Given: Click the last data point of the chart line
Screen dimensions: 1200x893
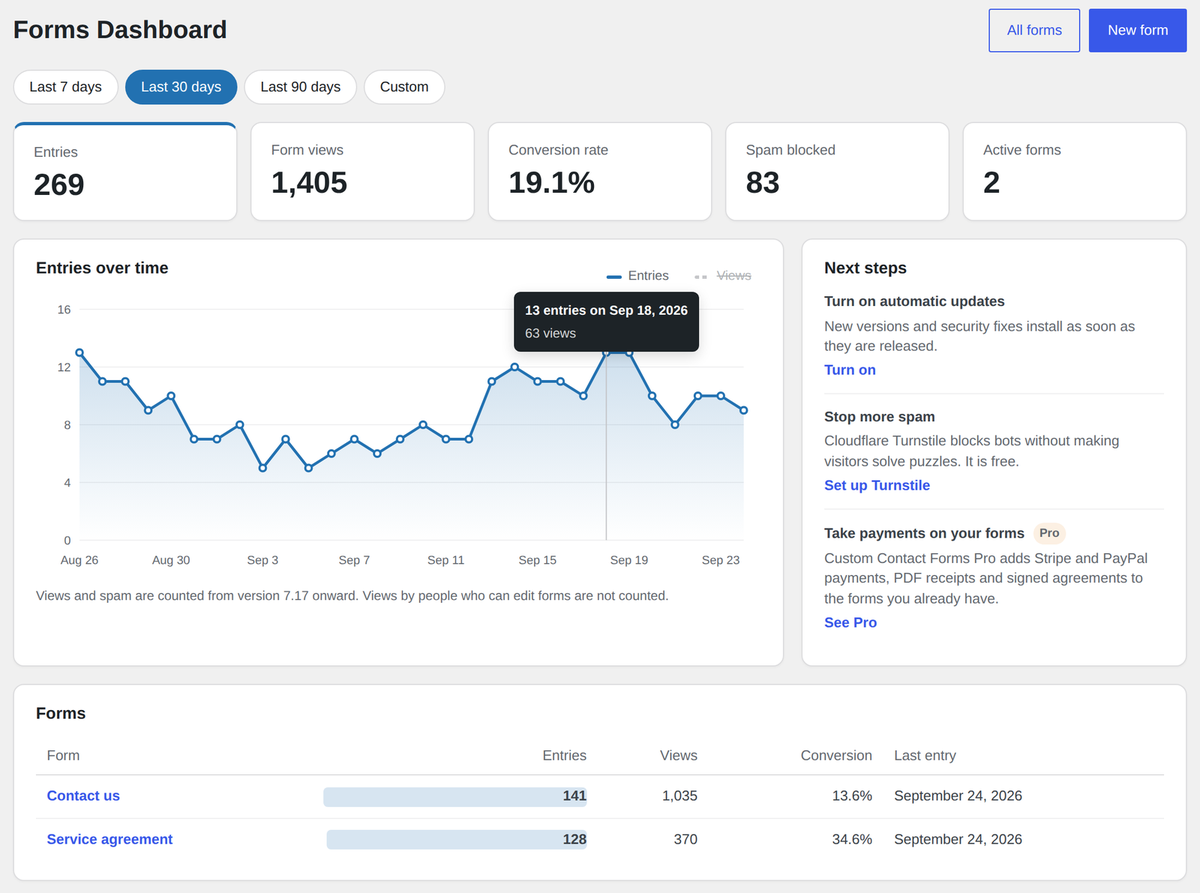Looking at the screenshot, I should click(743, 410).
